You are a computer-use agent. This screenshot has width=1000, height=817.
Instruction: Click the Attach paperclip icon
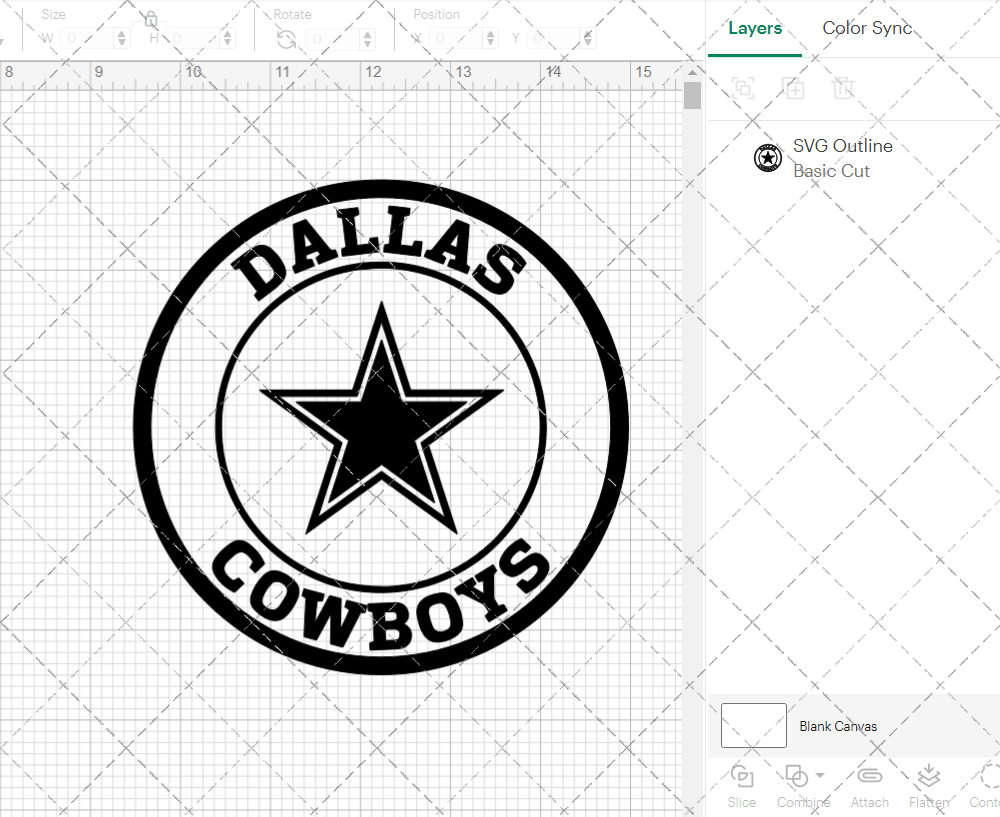pos(869,776)
